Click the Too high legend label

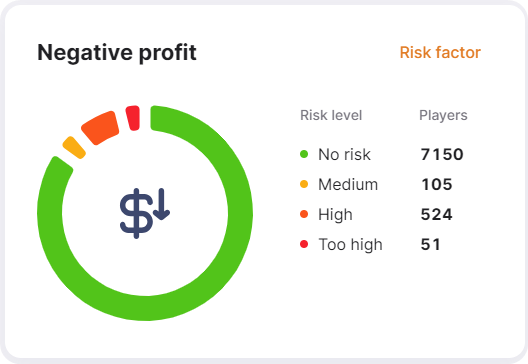click(351, 245)
